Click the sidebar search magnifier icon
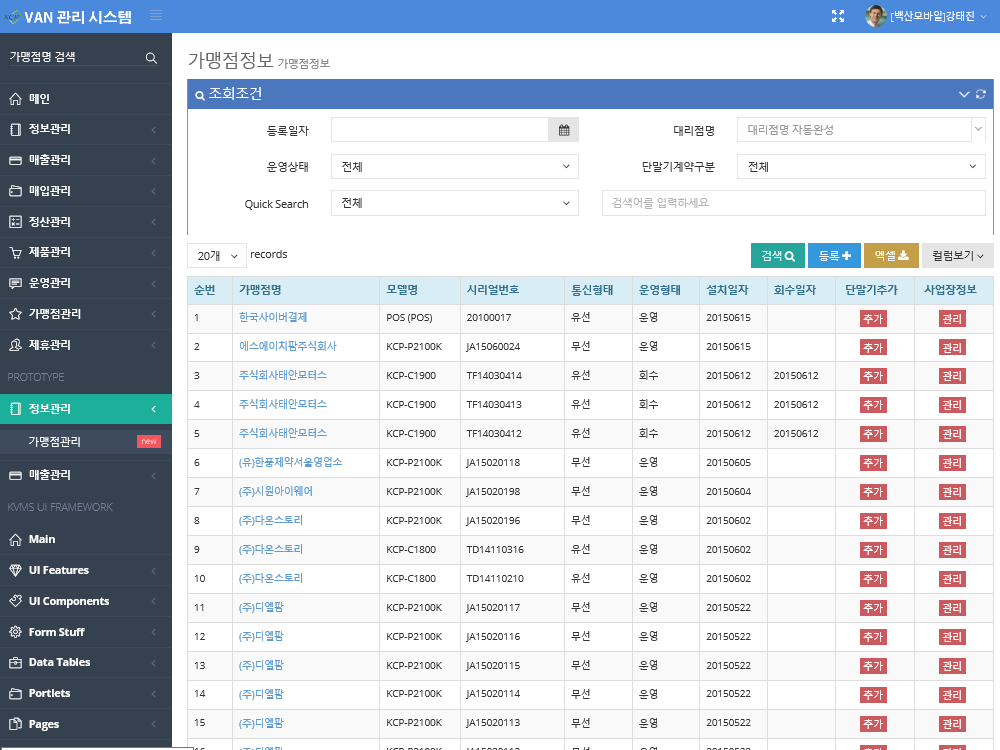Image resolution: width=1000 pixels, height=750 pixels. [x=151, y=58]
